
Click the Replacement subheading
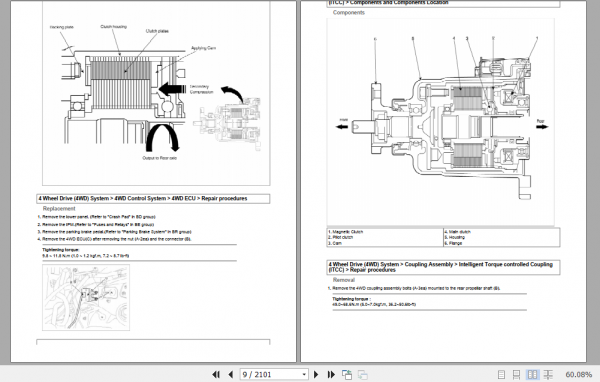[59, 209]
